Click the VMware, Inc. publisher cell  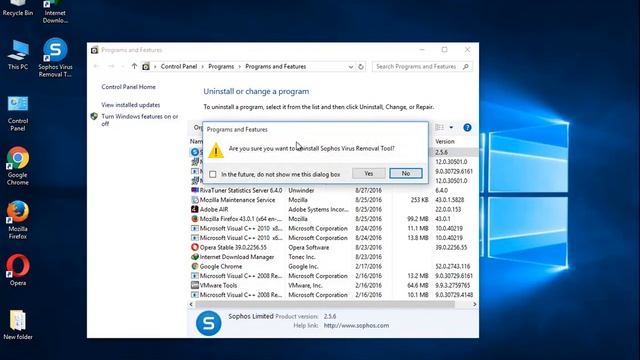[305, 285]
